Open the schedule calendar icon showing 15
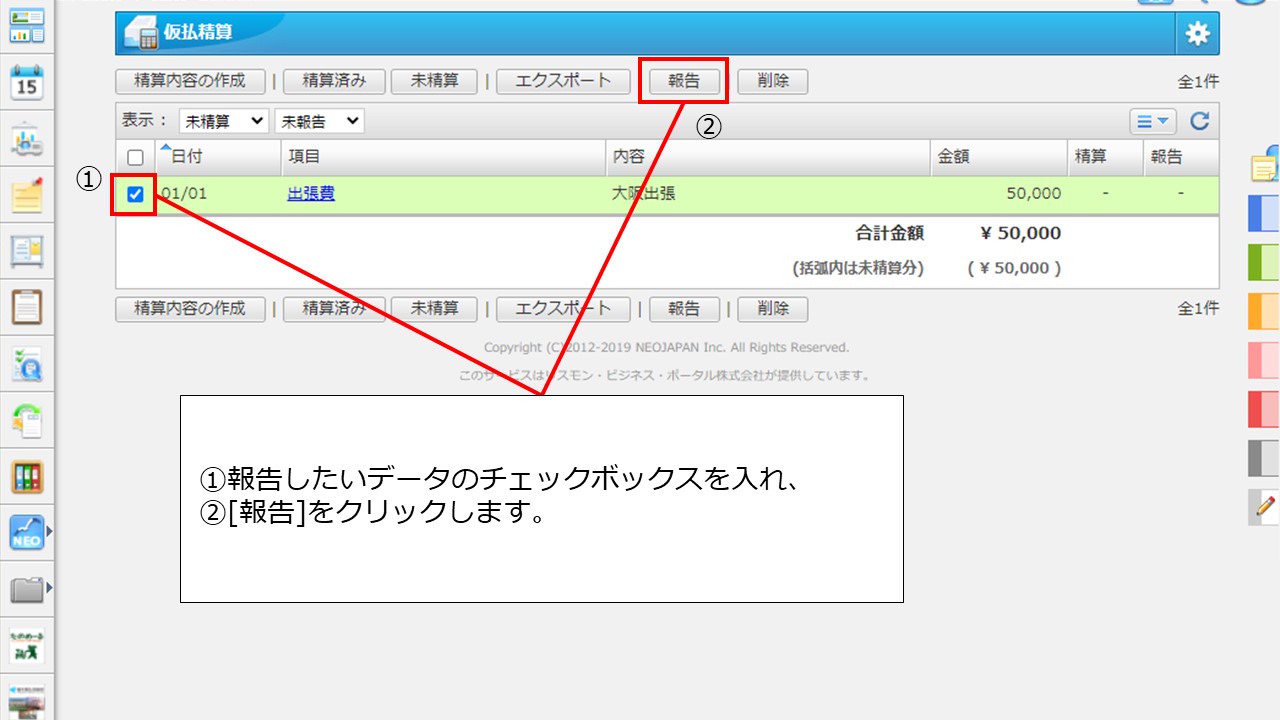 tap(27, 82)
